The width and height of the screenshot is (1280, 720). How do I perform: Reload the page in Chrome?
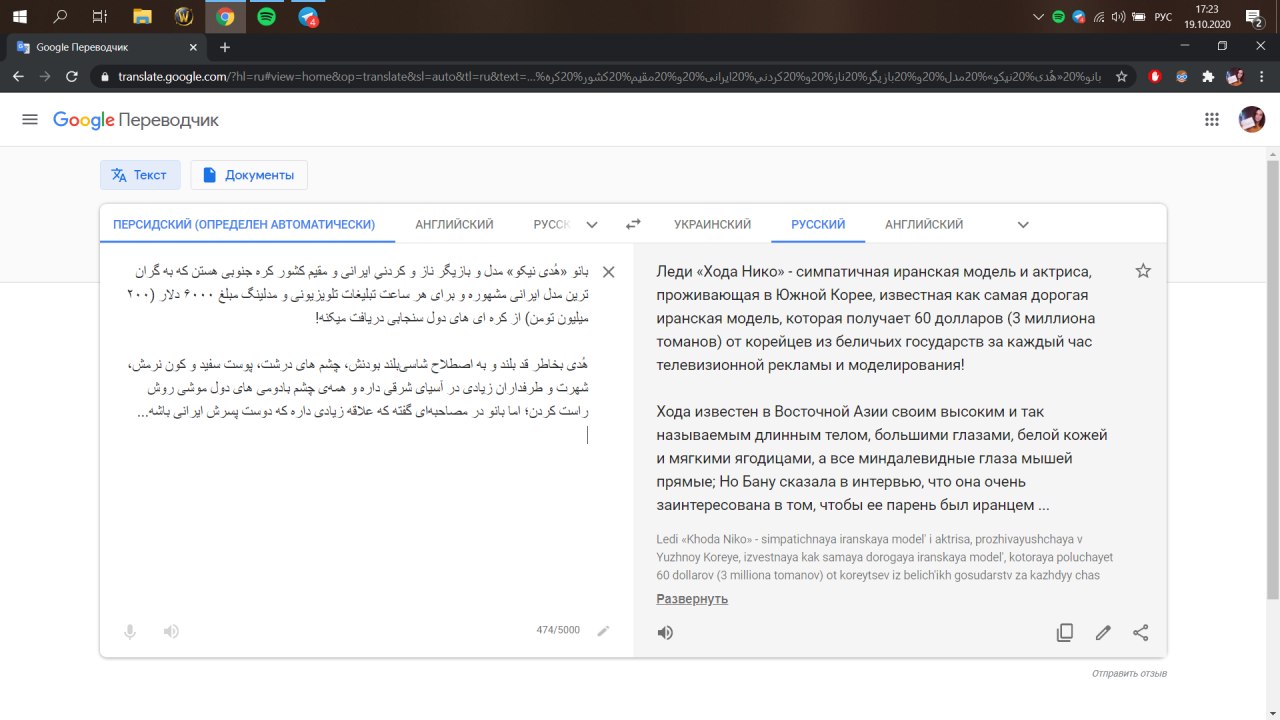click(71, 76)
